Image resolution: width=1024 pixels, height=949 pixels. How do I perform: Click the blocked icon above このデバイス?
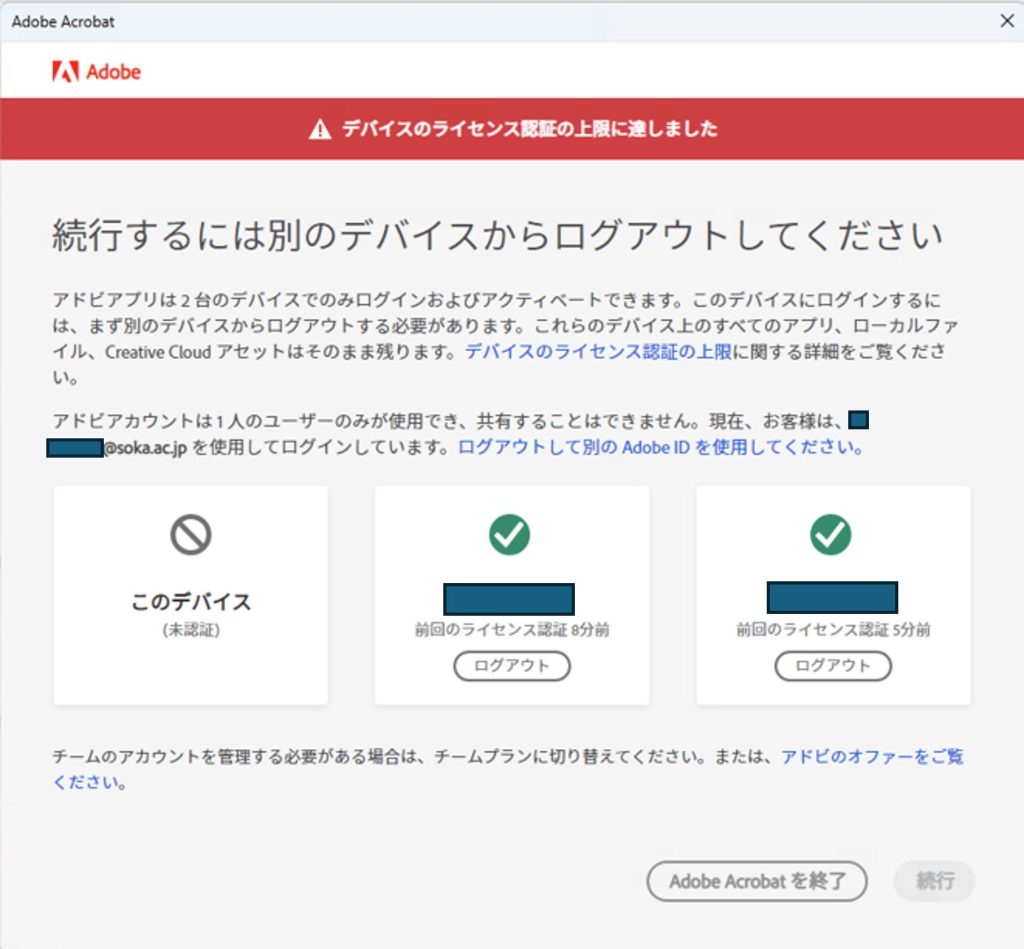coord(190,536)
